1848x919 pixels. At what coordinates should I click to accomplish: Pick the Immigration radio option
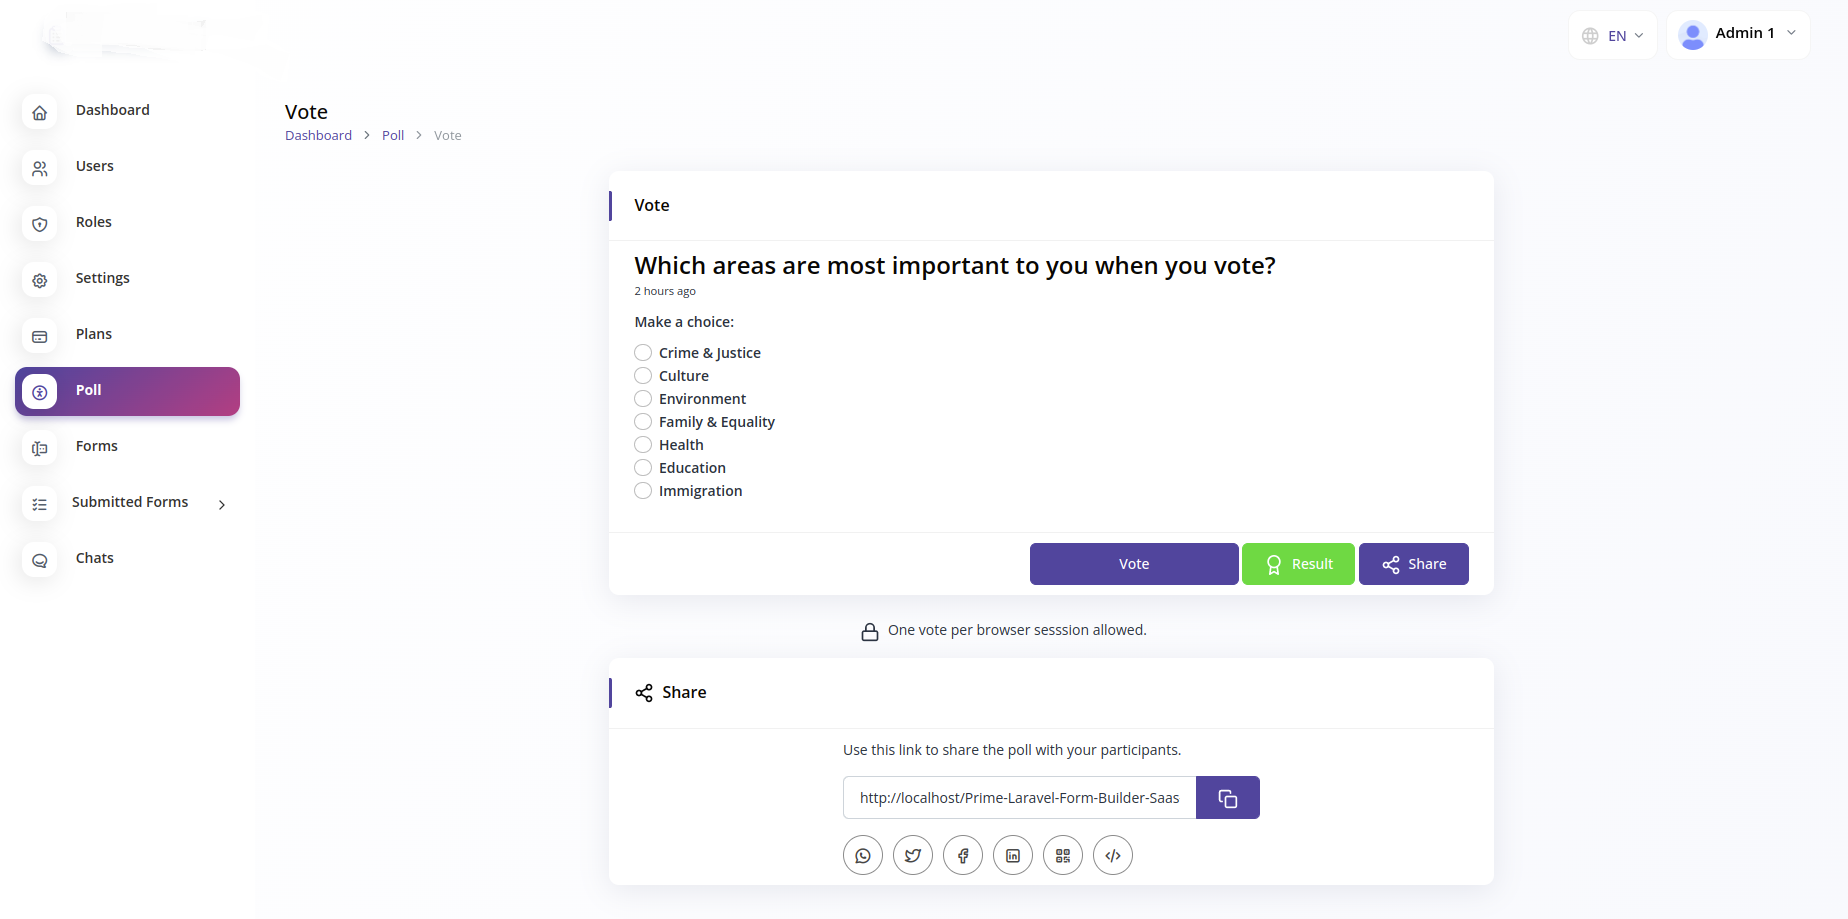click(643, 491)
